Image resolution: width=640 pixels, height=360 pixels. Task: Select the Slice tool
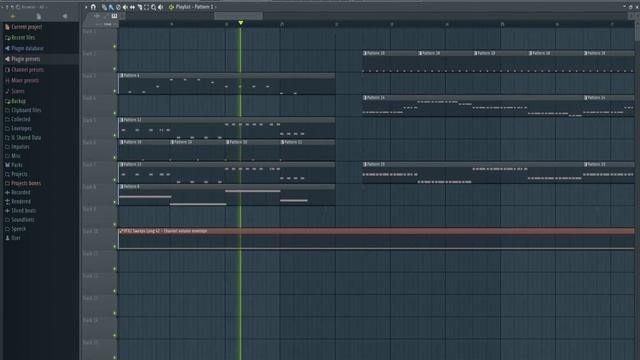(140, 7)
